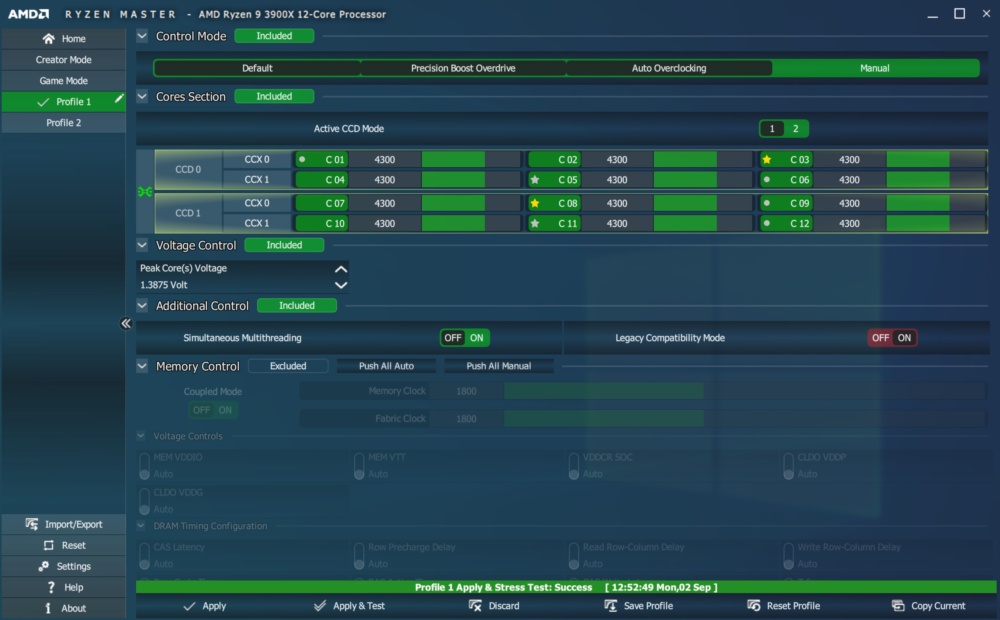Screen dimensions: 1000x620
Task: Collapse the Control Mode section chevron
Action: coord(142,36)
